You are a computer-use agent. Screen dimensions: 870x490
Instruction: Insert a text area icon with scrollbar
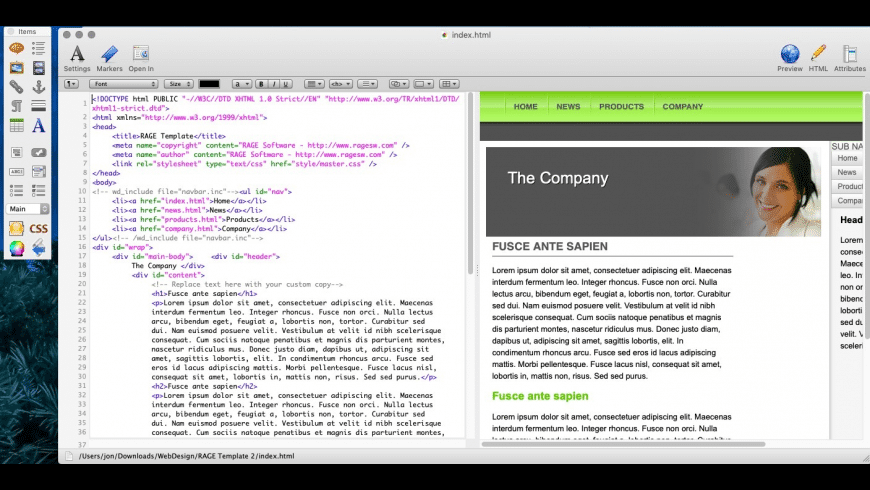point(38,171)
